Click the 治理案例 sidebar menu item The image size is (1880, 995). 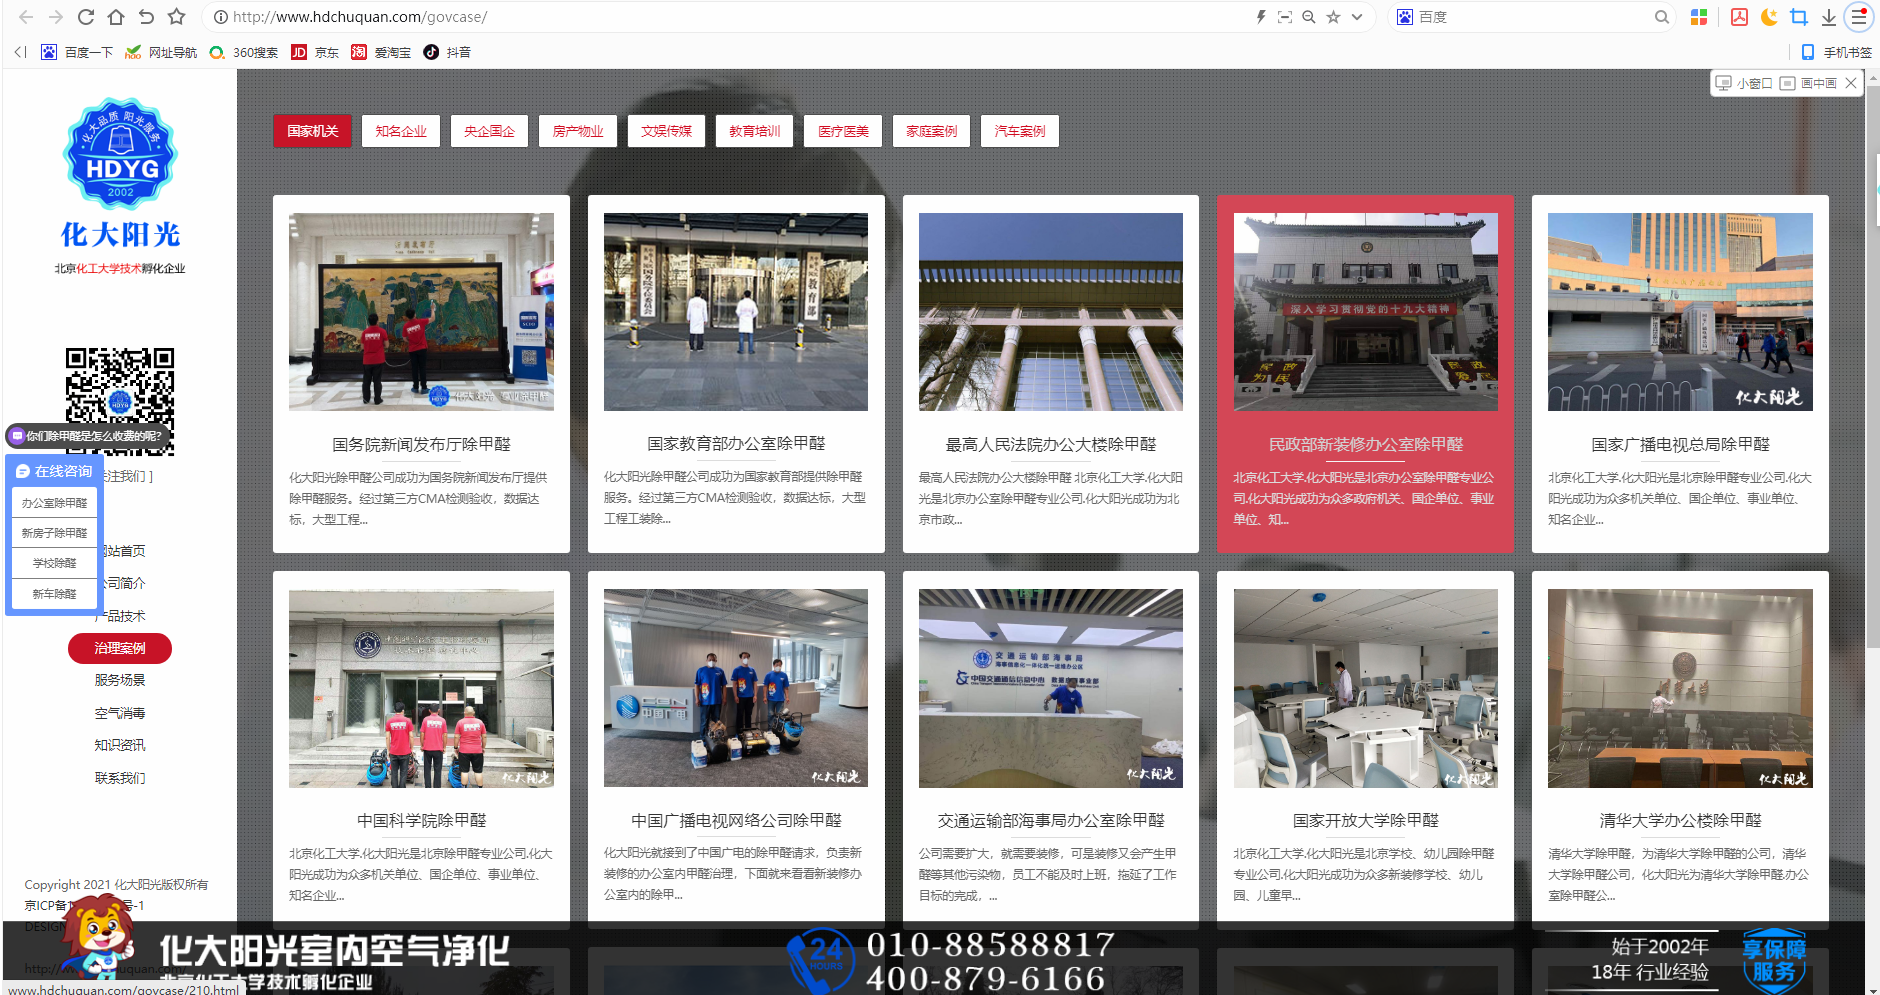click(x=120, y=648)
